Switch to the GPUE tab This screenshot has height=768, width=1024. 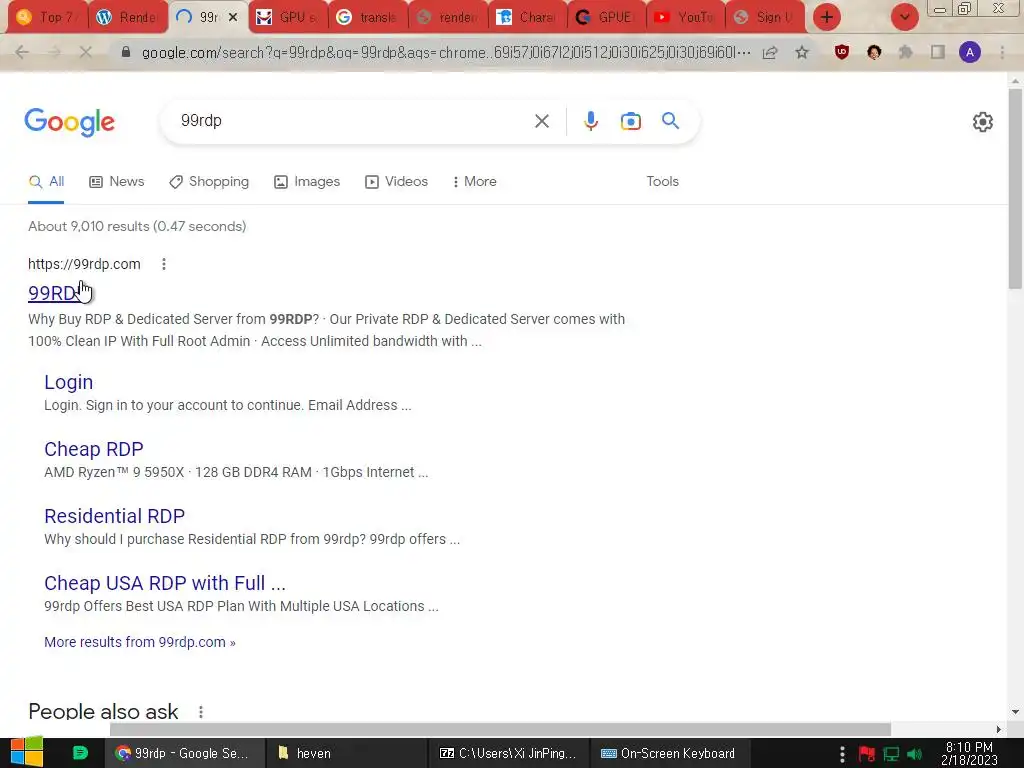(x=606, y=17)
